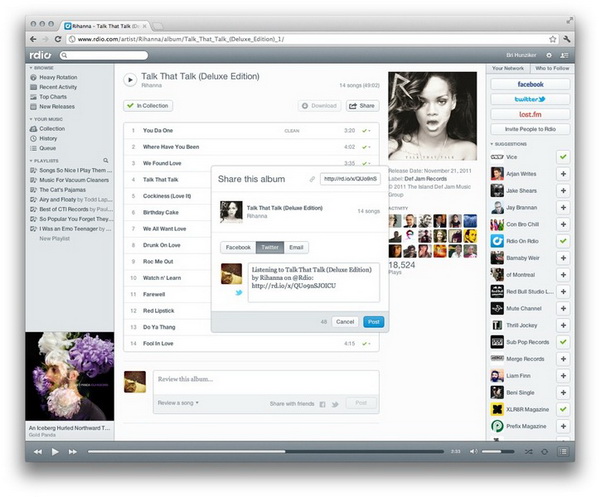Seek within the track progress bar
The width and height of the screenshot is (600, 497).
(266, 452)
